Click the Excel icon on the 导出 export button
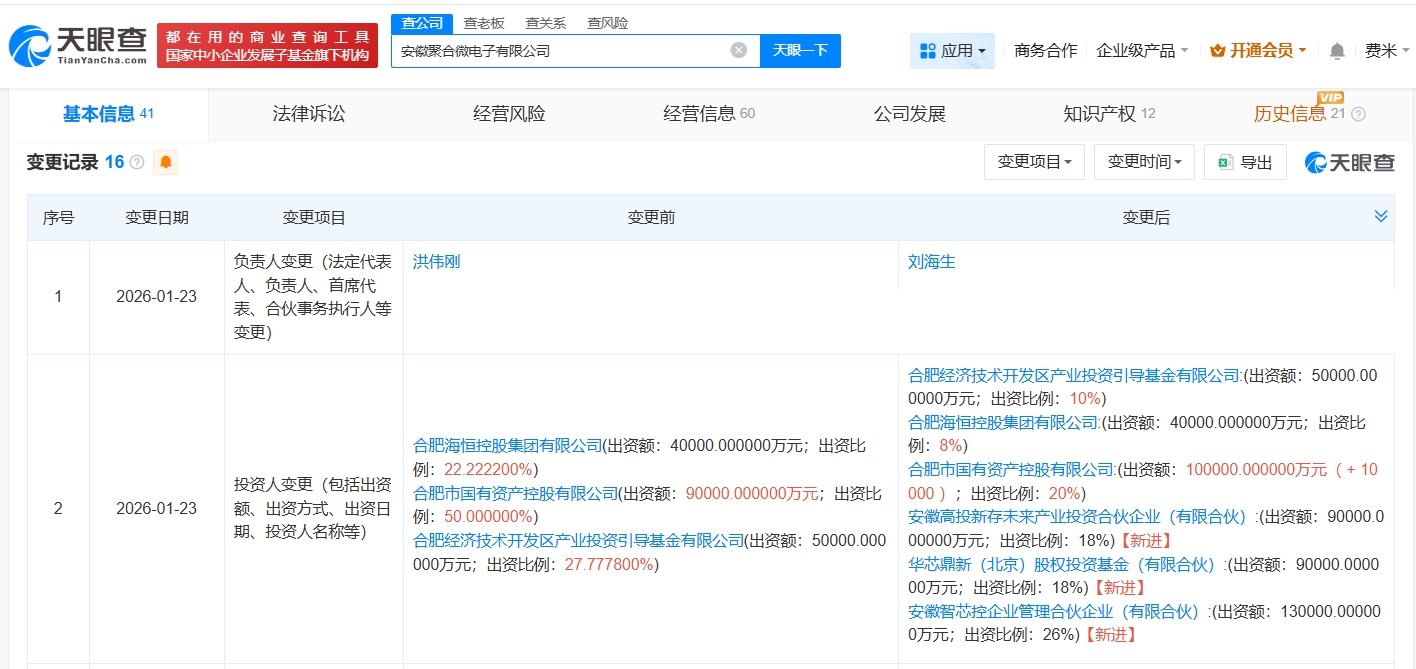1416x669 pixels. (1225, 162)
